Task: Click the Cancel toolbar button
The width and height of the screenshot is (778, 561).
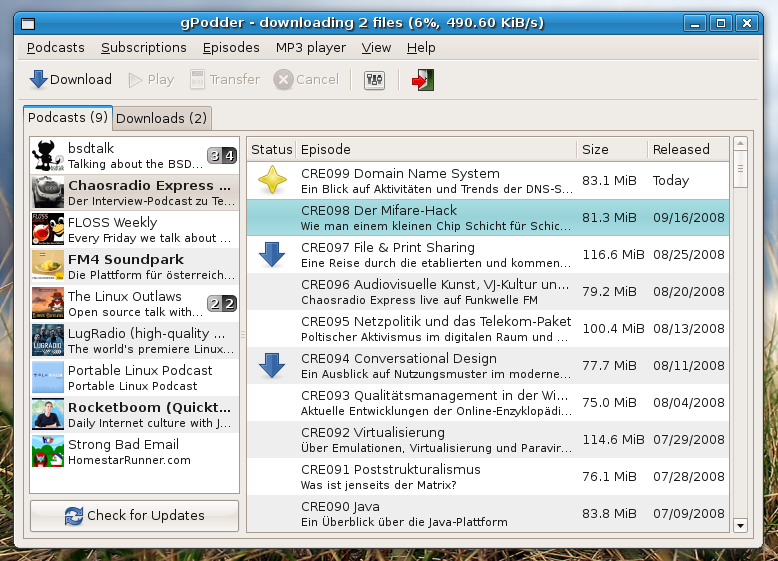Action: pos(306,79)
